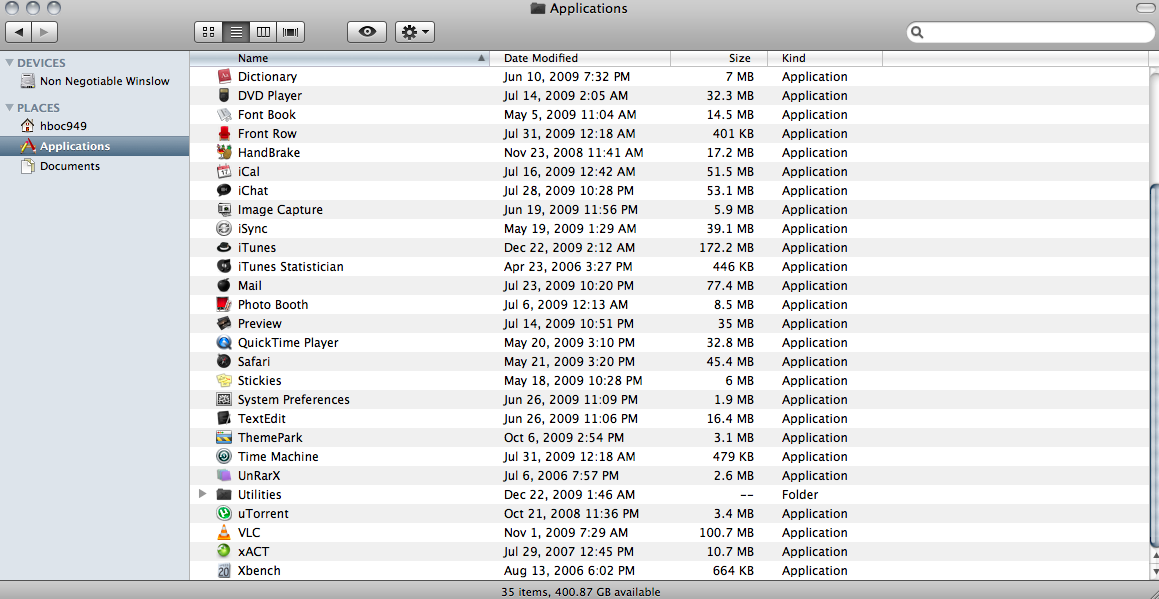Expand the Utilities folder disclosure triangle
The image size is (1159, 599).
(x=203, y=494)
